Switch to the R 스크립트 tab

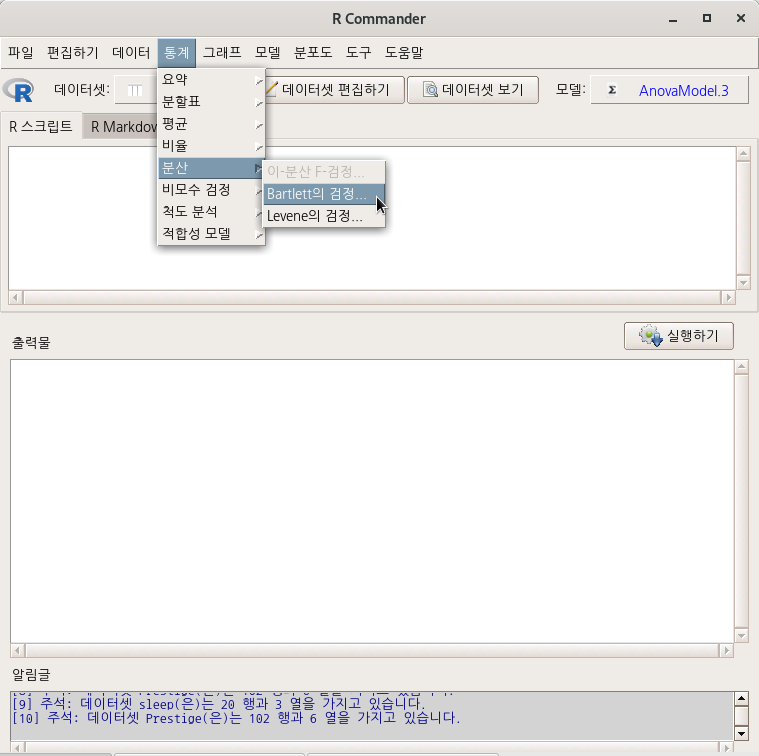pos(41,126)
